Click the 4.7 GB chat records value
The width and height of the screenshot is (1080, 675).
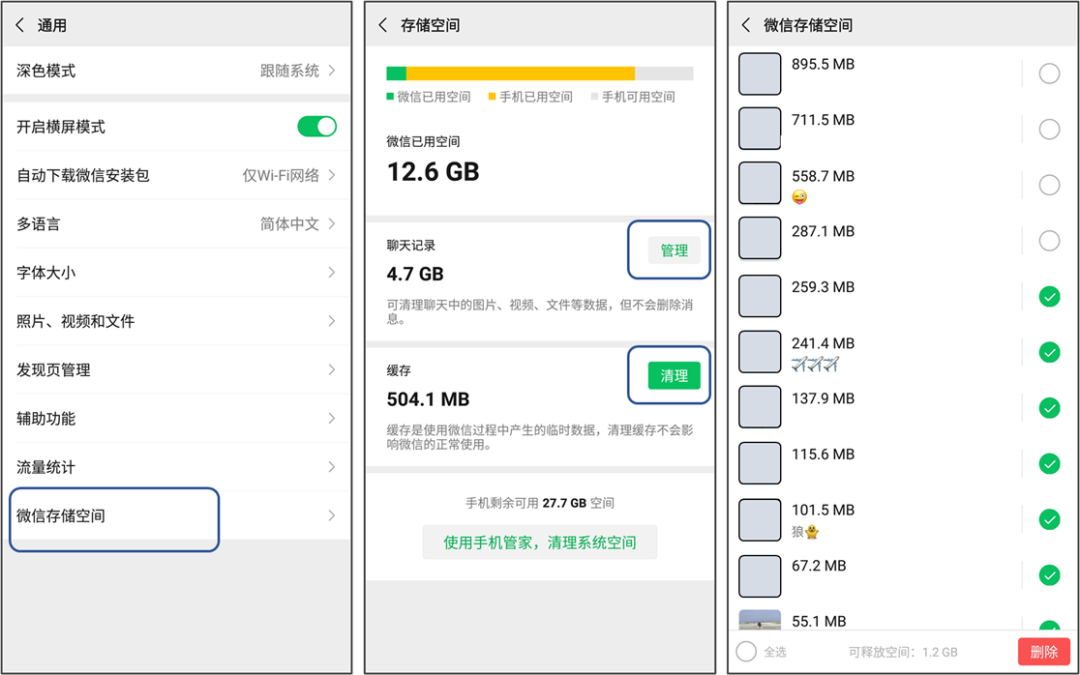pos(415,274)
